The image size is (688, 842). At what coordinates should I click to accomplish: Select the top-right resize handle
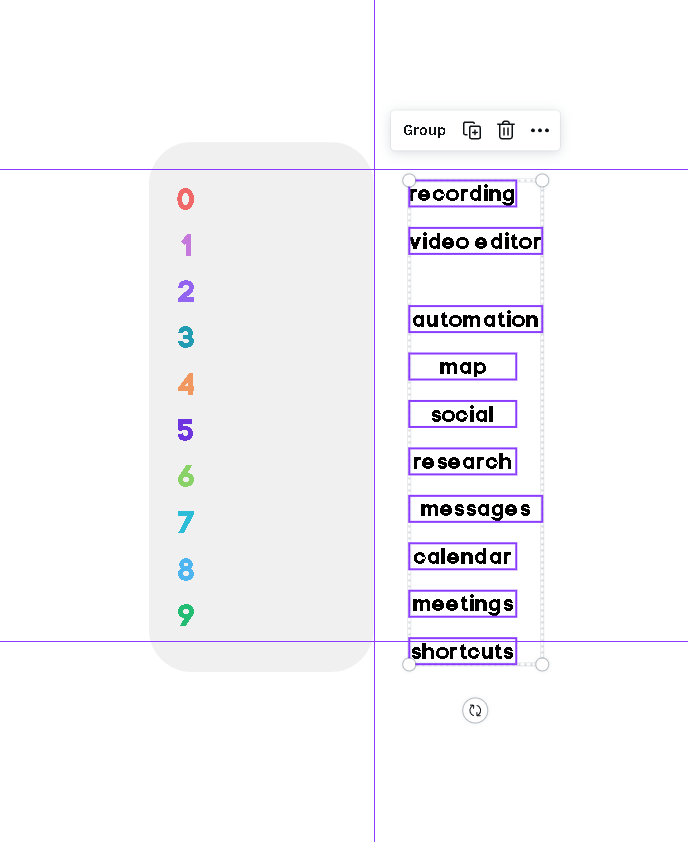tap(542, 180)
